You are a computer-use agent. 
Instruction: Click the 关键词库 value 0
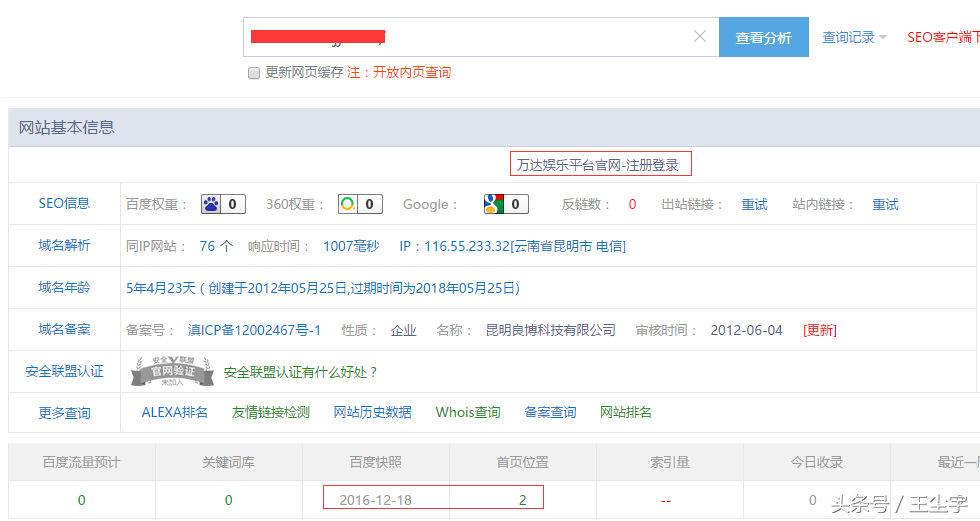[228, 500]
